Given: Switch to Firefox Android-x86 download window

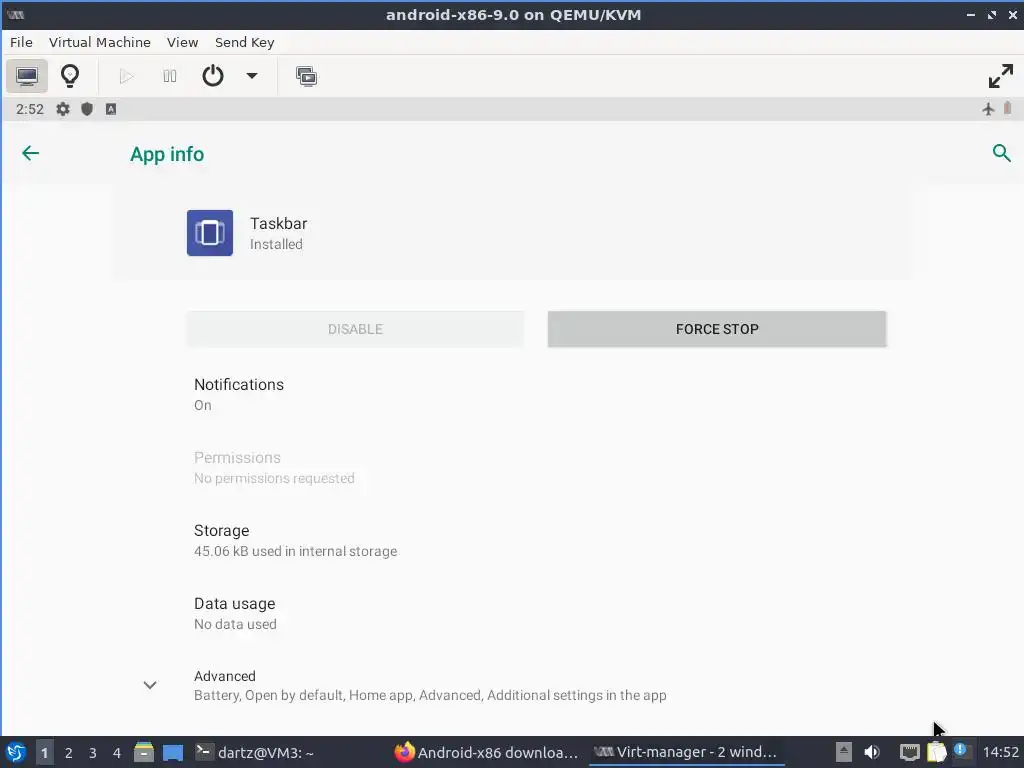Looking at the screenshot, I should [x=487, y=752].
